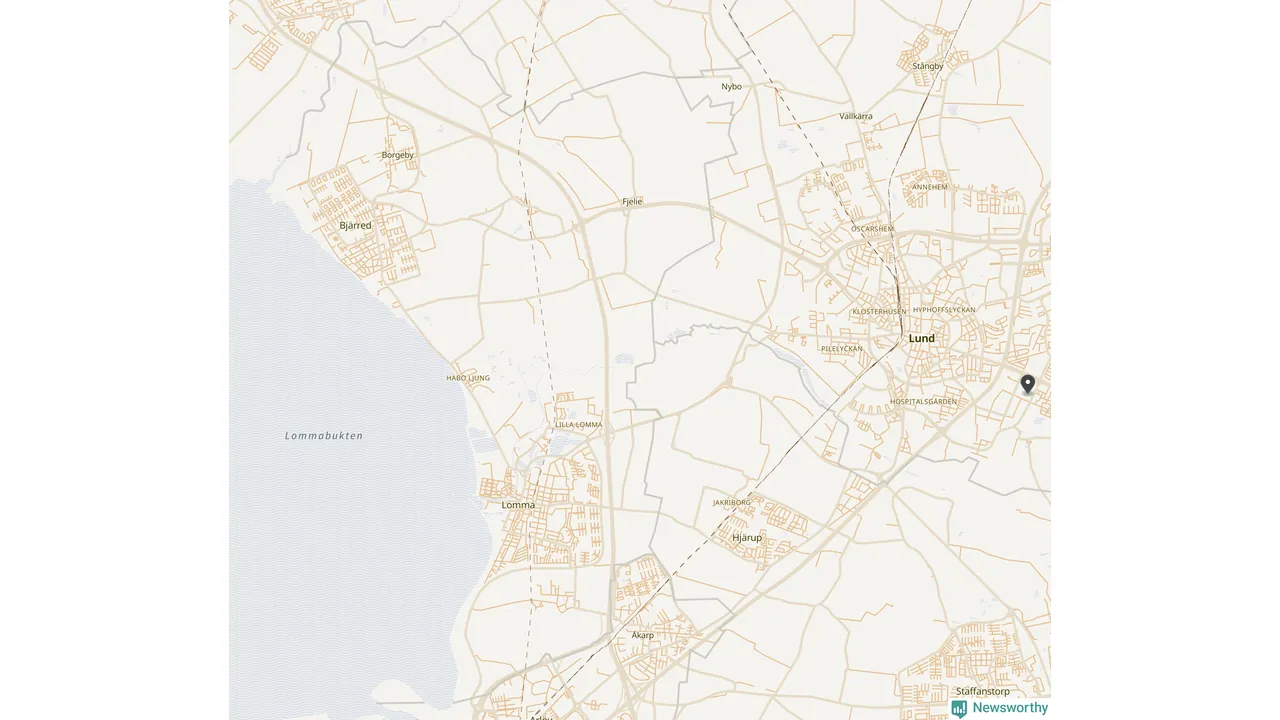Click the Hospitalsgården district label
Image resolution: width=1280 pixels, height=720 pixels.
coord(922,401)
